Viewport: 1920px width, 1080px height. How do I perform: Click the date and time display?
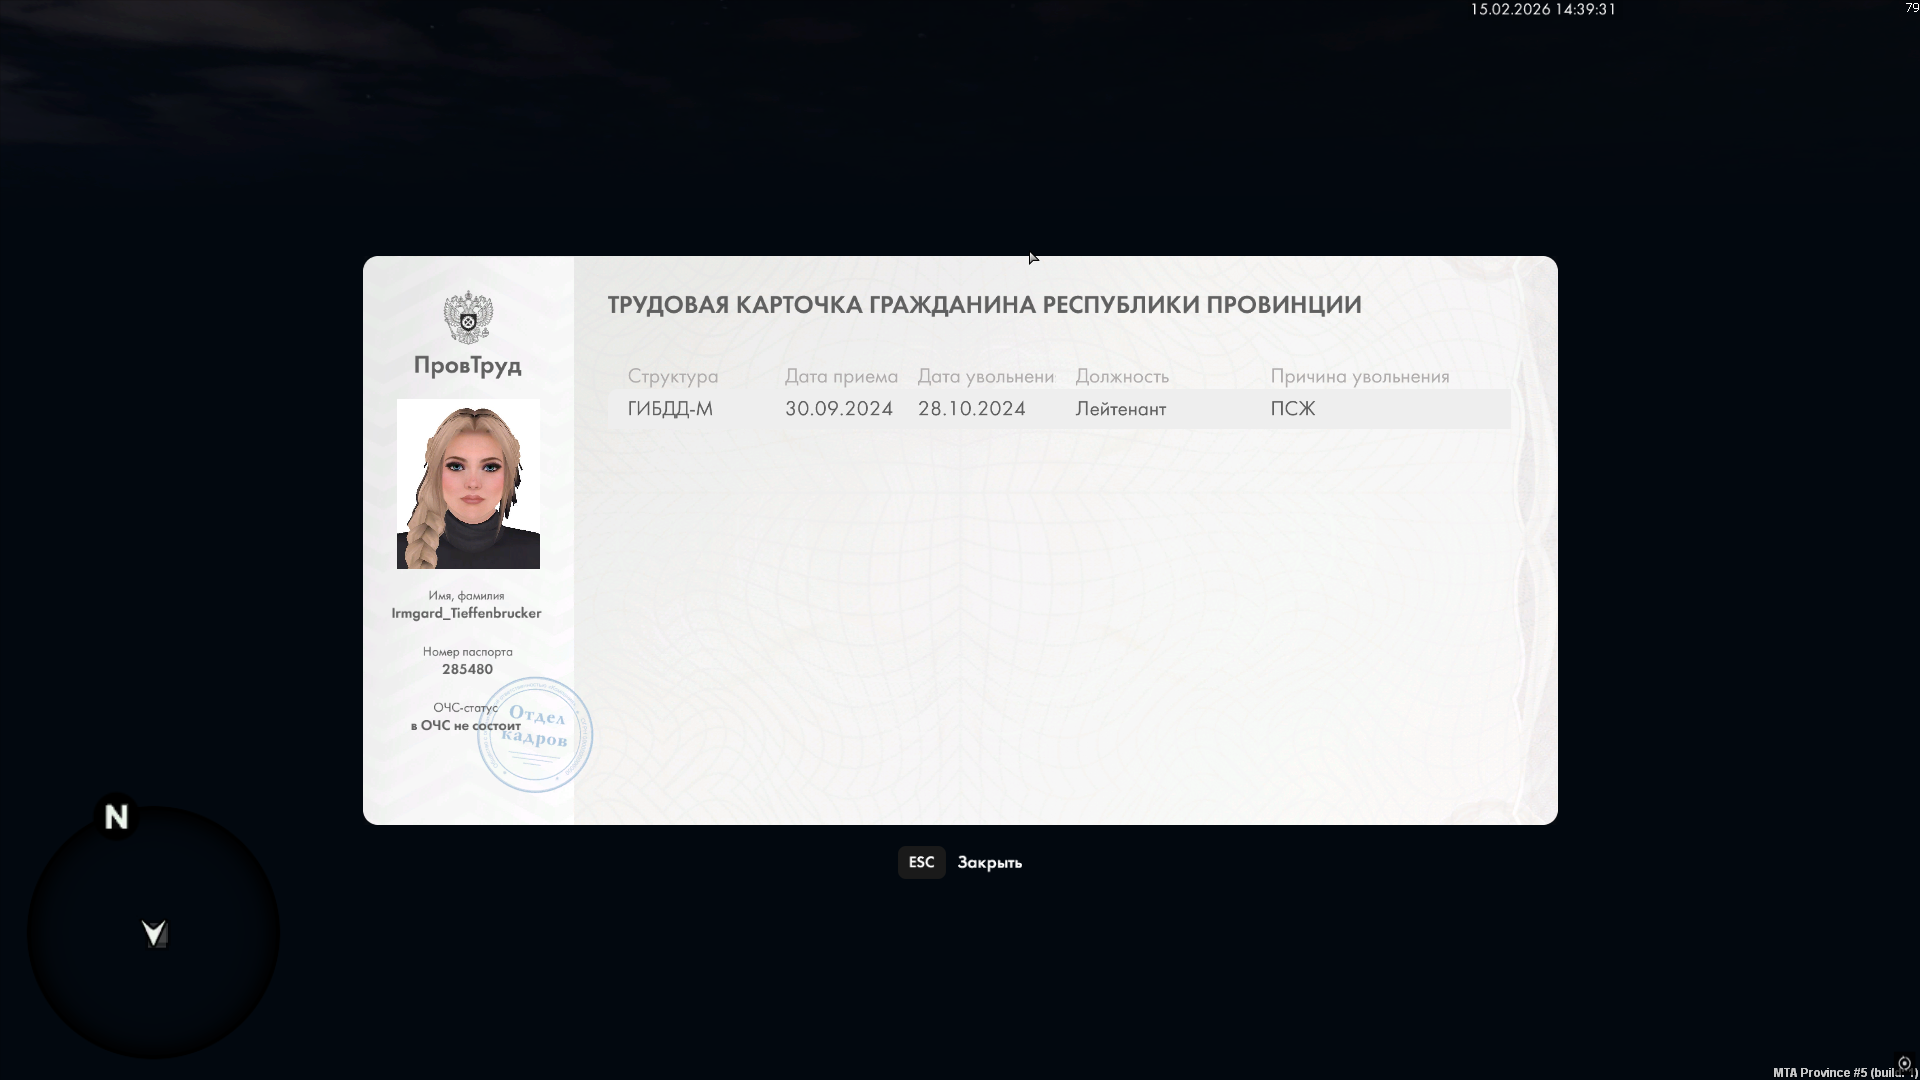point(1542,9)
